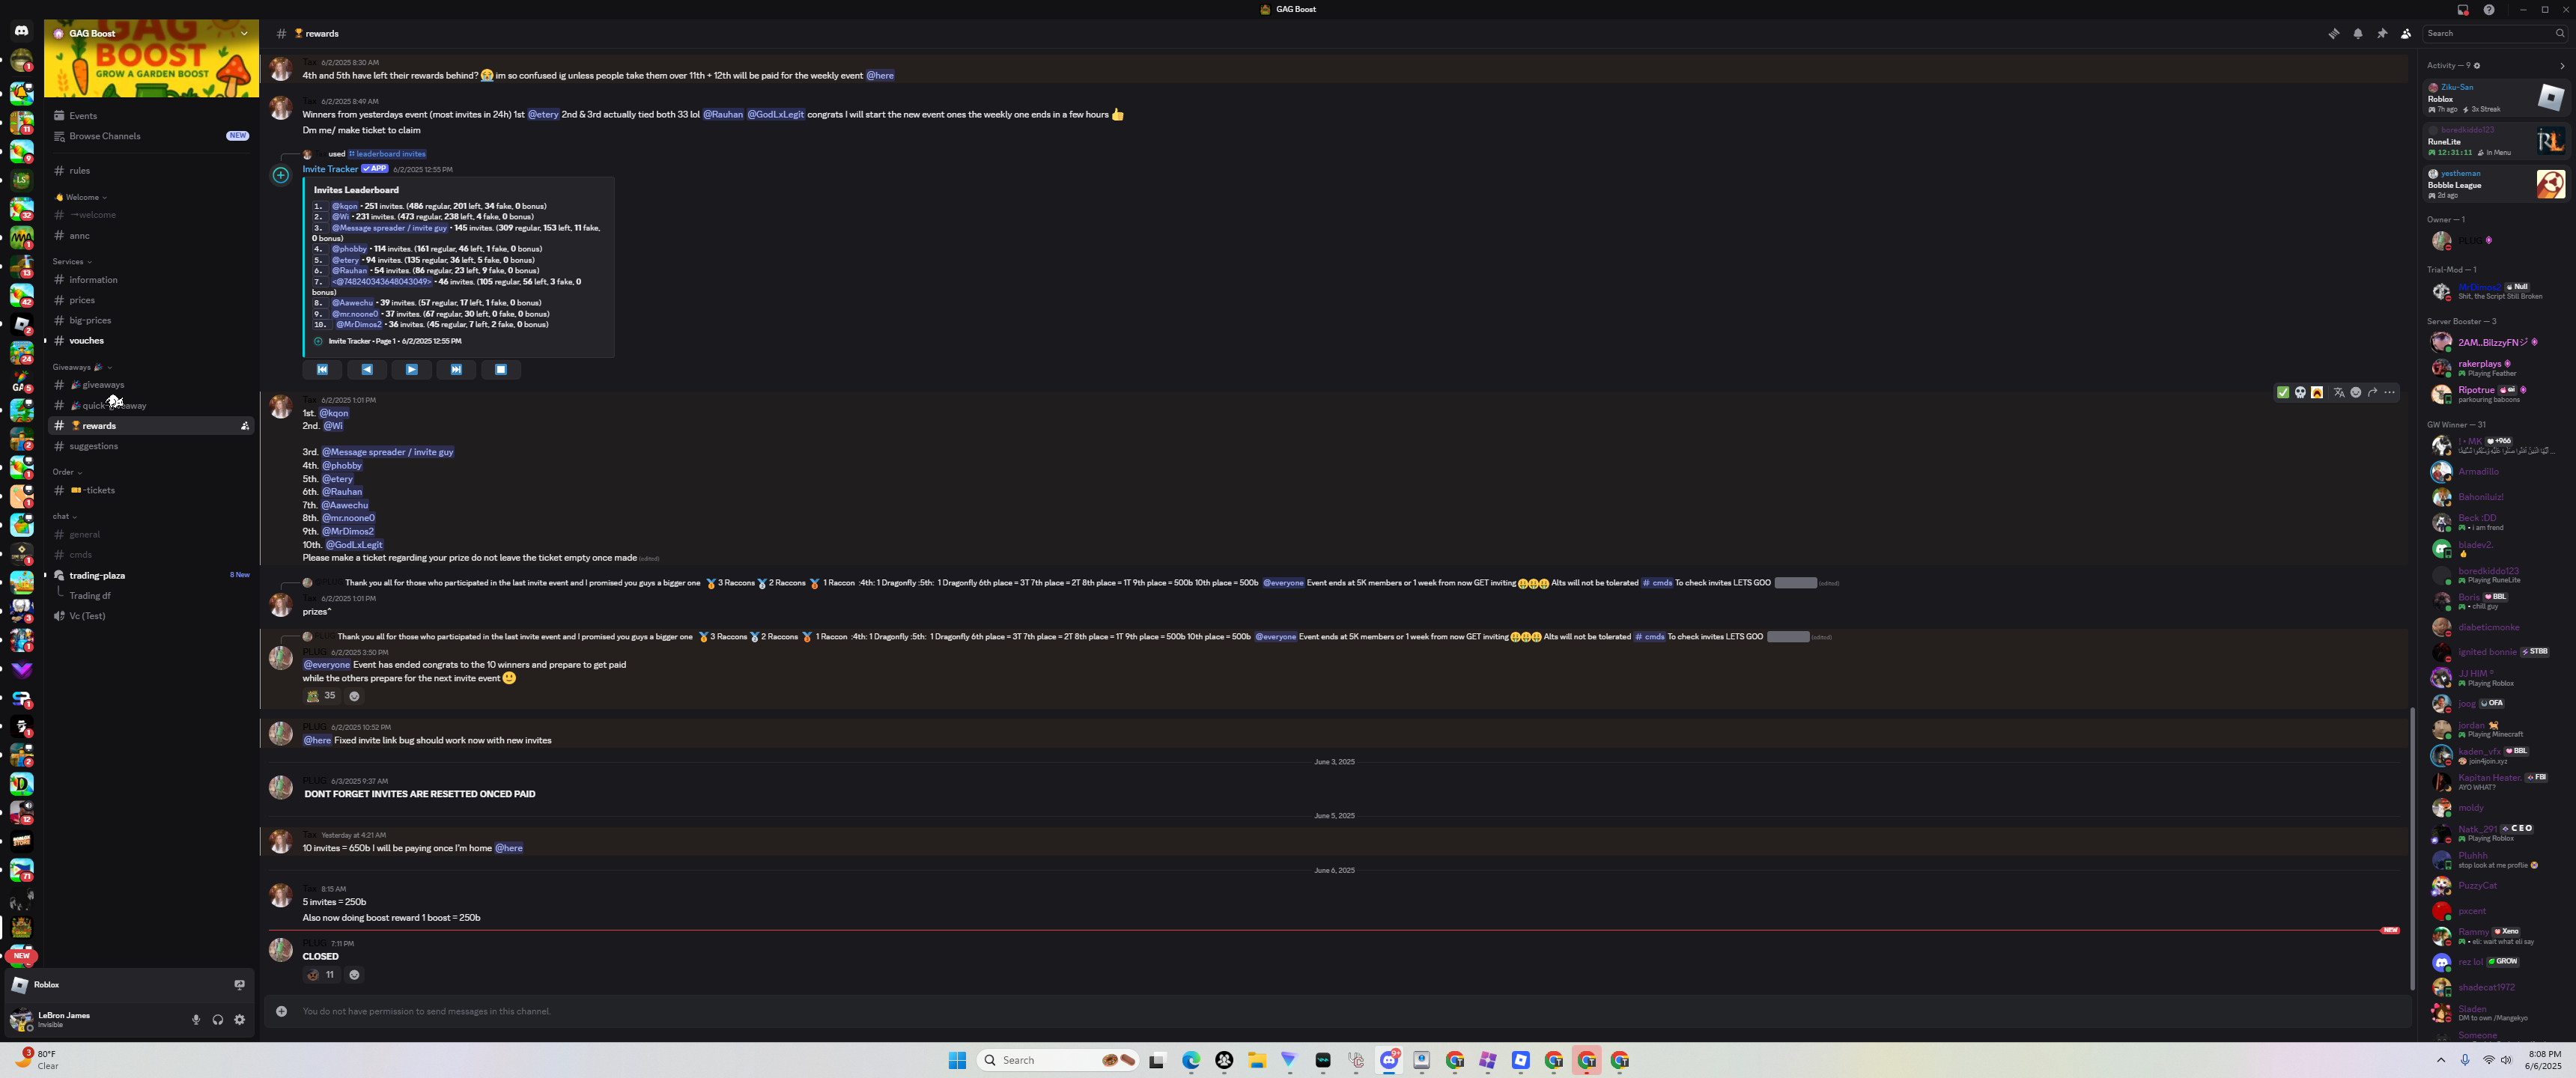Open the rules channel
This screenshot has height=1078, width=2576.
pyautogui.click(x=151, y=171)
